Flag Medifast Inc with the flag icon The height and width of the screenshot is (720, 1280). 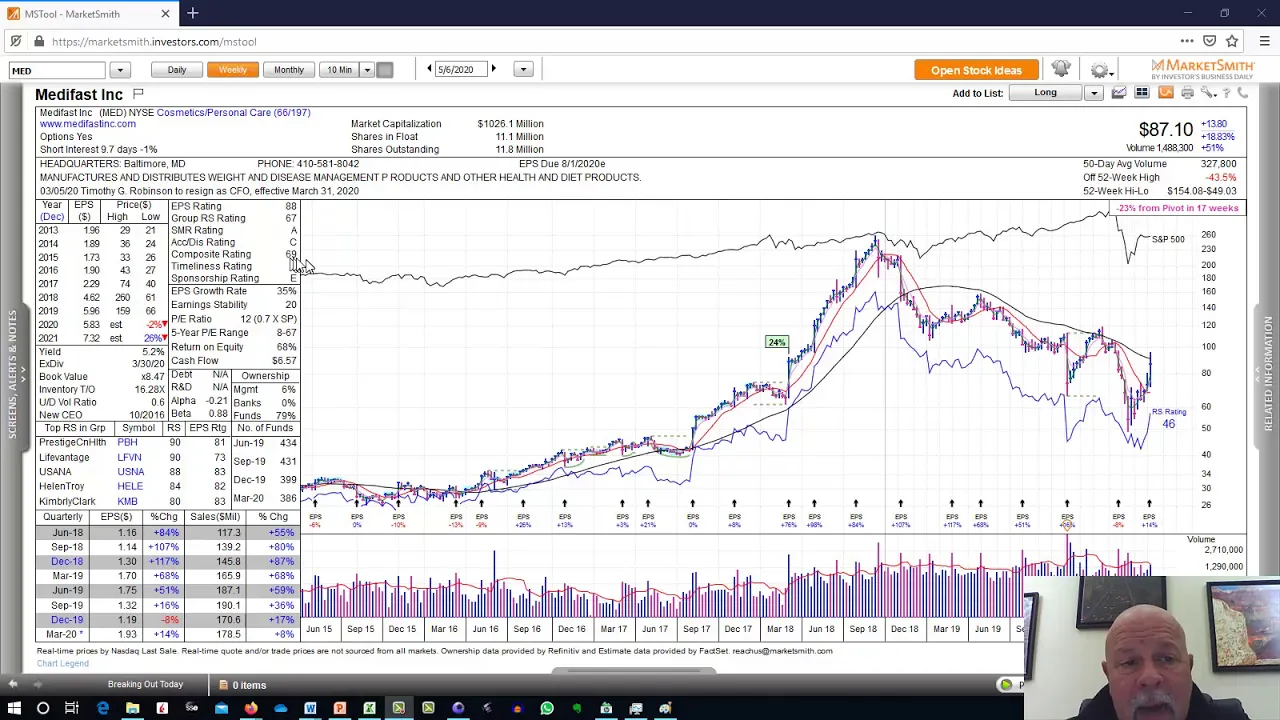pyautogui.click(x=138, y=94)
